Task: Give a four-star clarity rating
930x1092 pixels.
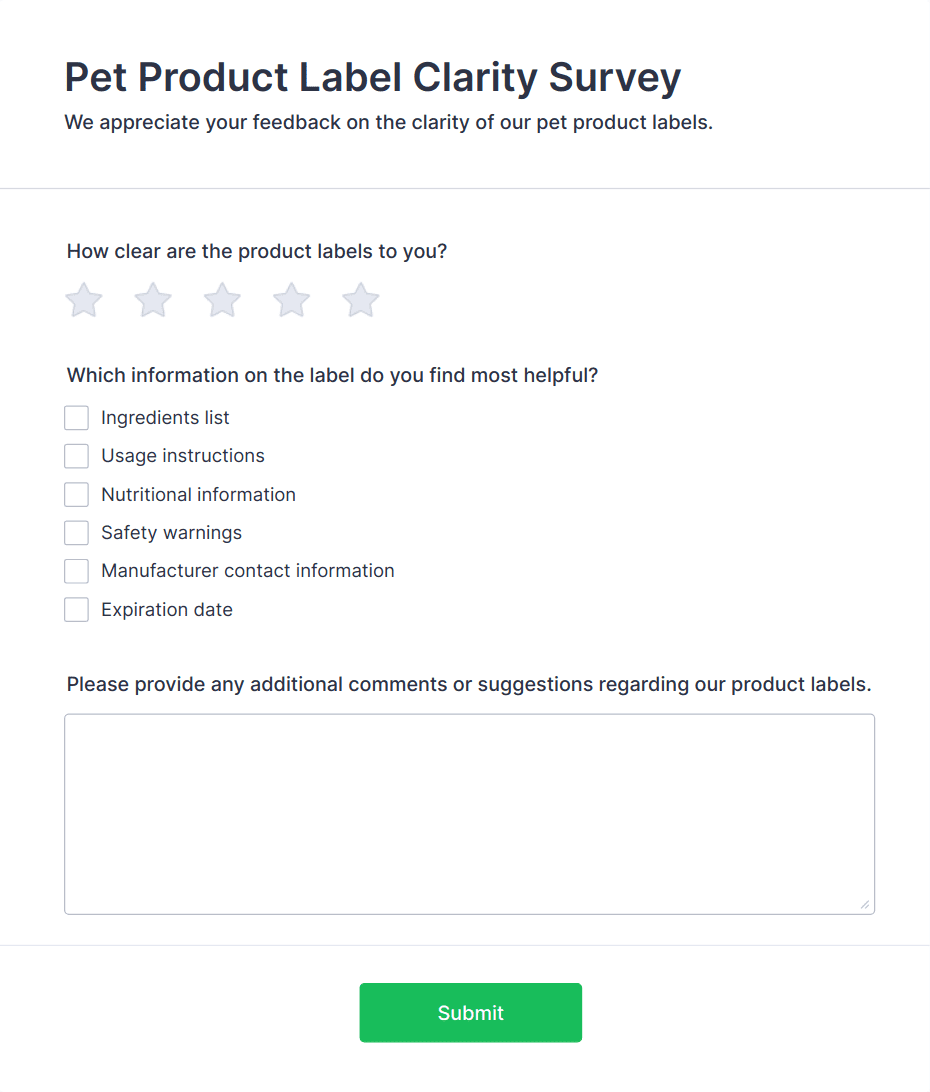Action: 292,300
